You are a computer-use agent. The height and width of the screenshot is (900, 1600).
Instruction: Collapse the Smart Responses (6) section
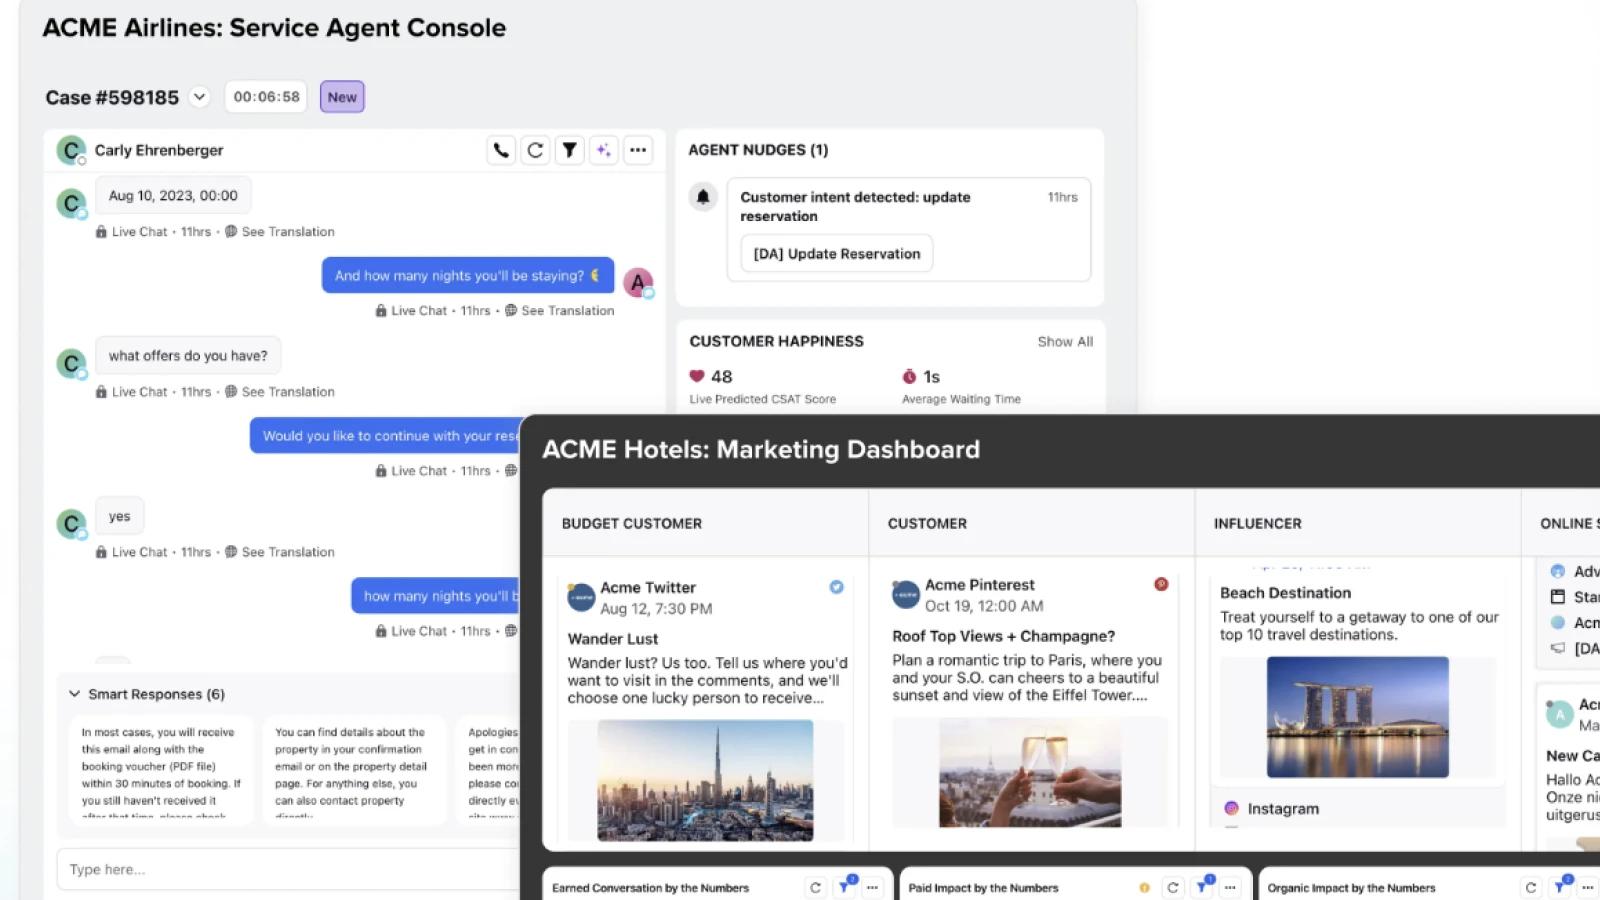[x=75, y=694]
